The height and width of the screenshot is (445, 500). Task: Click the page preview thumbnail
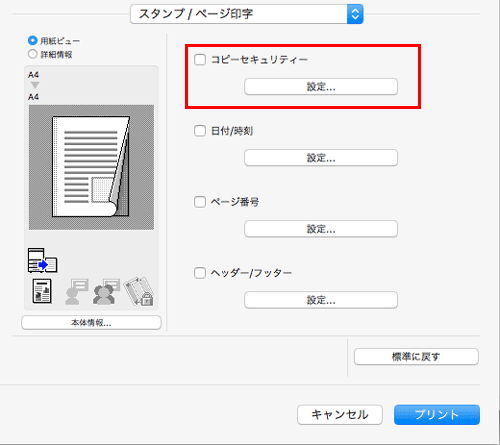pyautogui.click(x=91, y=167)
